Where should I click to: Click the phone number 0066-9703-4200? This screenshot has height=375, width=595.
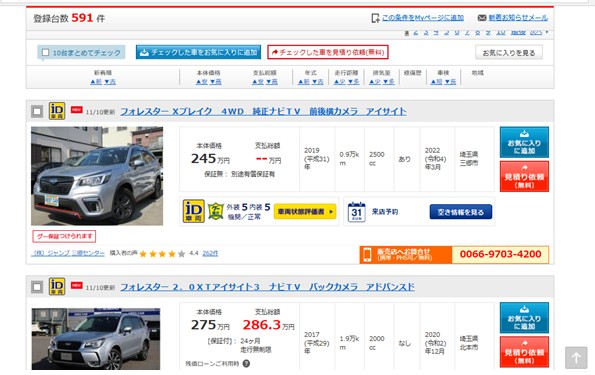pos(500,254)
